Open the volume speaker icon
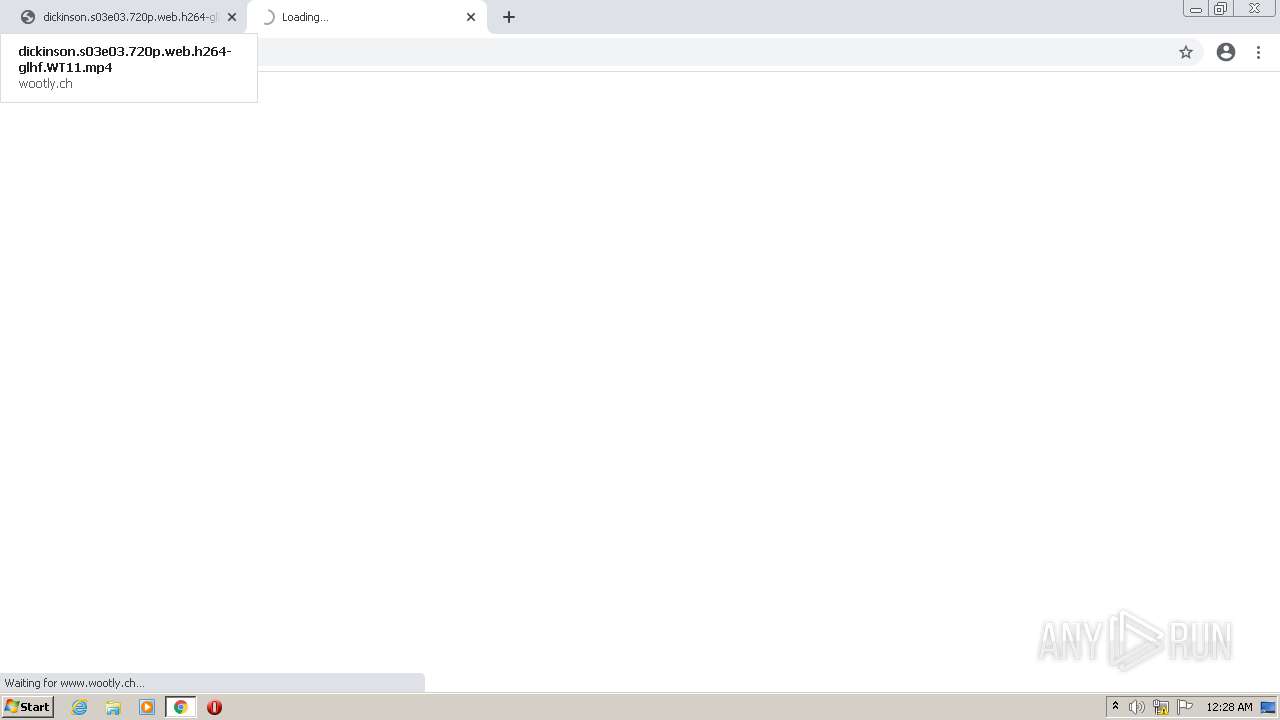 click(1137, 707)
